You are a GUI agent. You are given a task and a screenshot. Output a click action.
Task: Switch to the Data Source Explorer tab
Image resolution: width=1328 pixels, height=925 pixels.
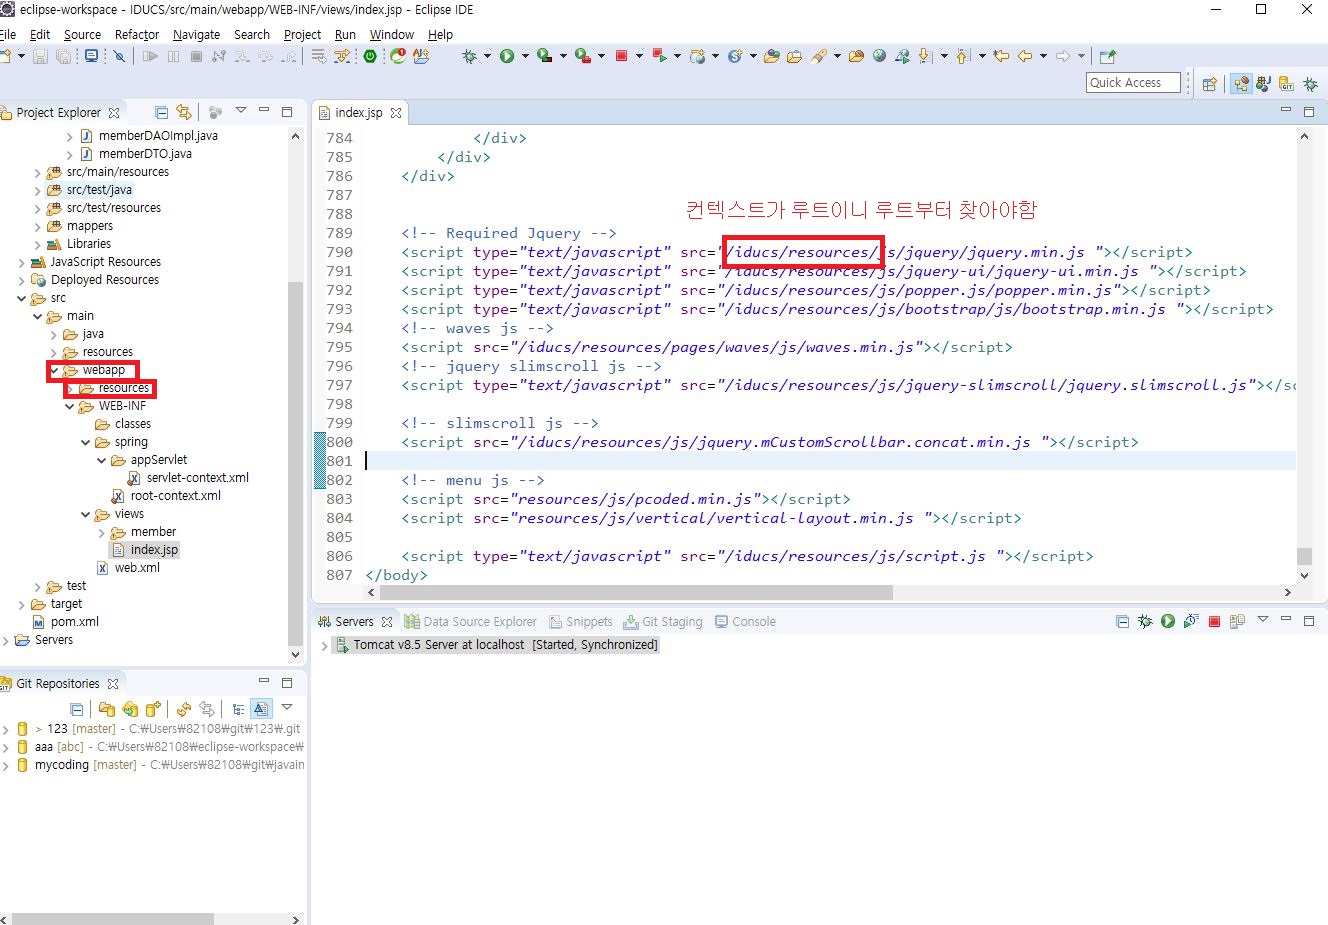[470, 622]
